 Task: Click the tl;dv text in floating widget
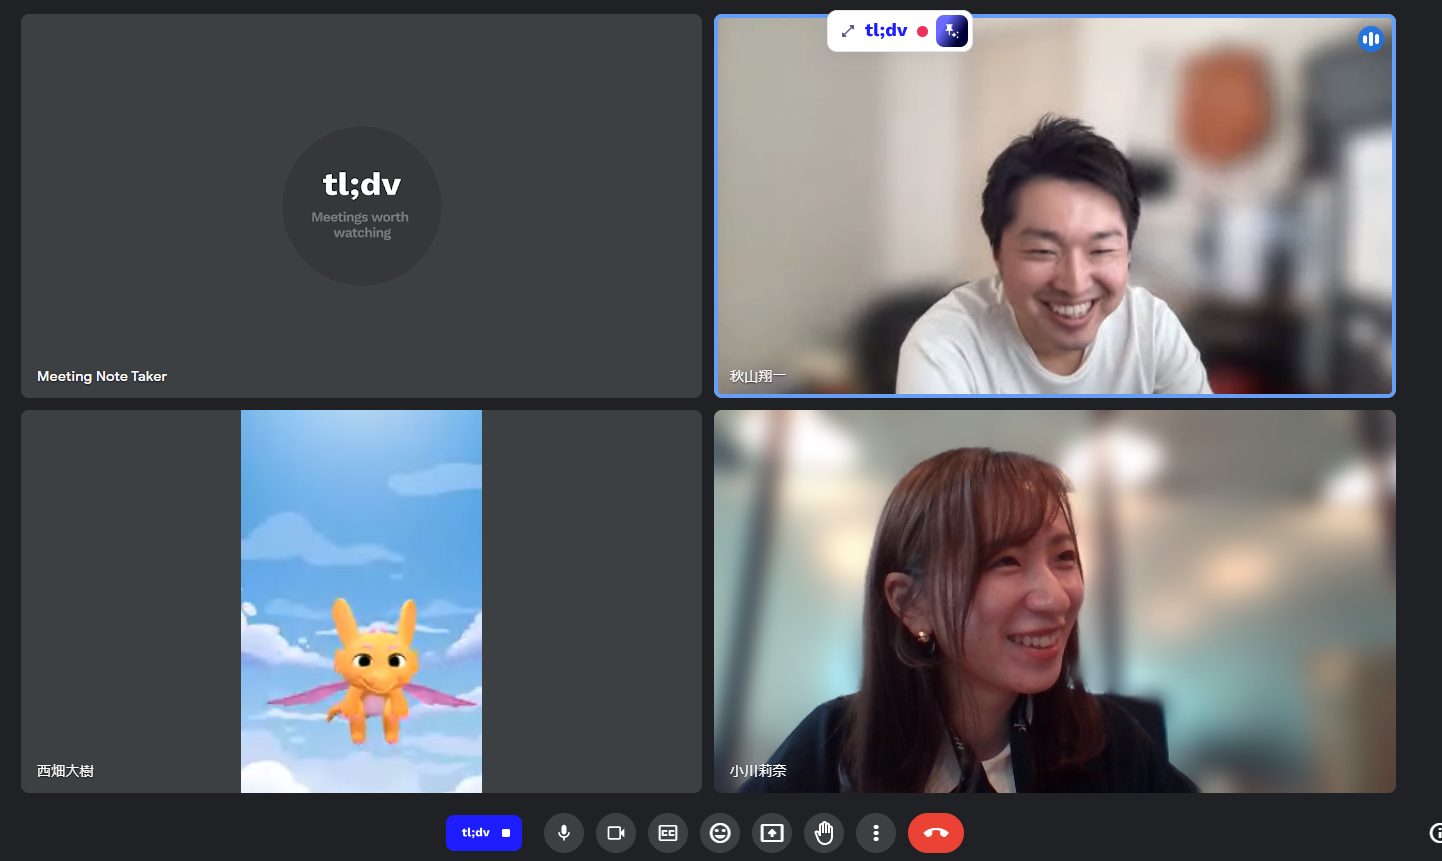pyautogui.click(x=886, y=31)
